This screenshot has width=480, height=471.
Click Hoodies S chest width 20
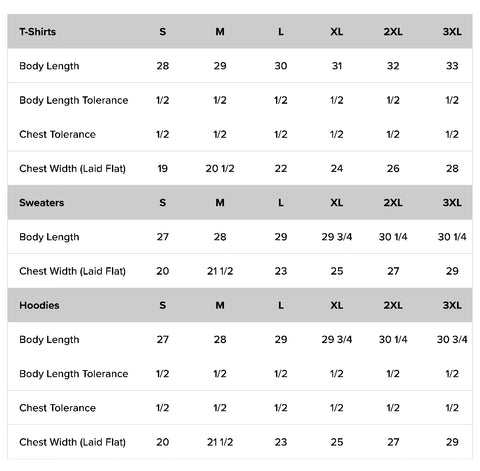coord(163,442)
